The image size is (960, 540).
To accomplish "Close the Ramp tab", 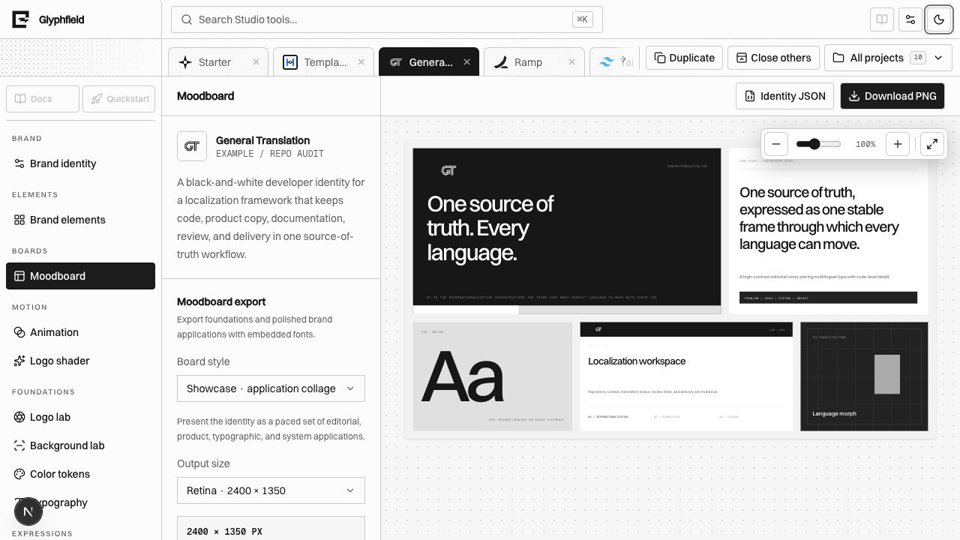I will click(571, 62).
